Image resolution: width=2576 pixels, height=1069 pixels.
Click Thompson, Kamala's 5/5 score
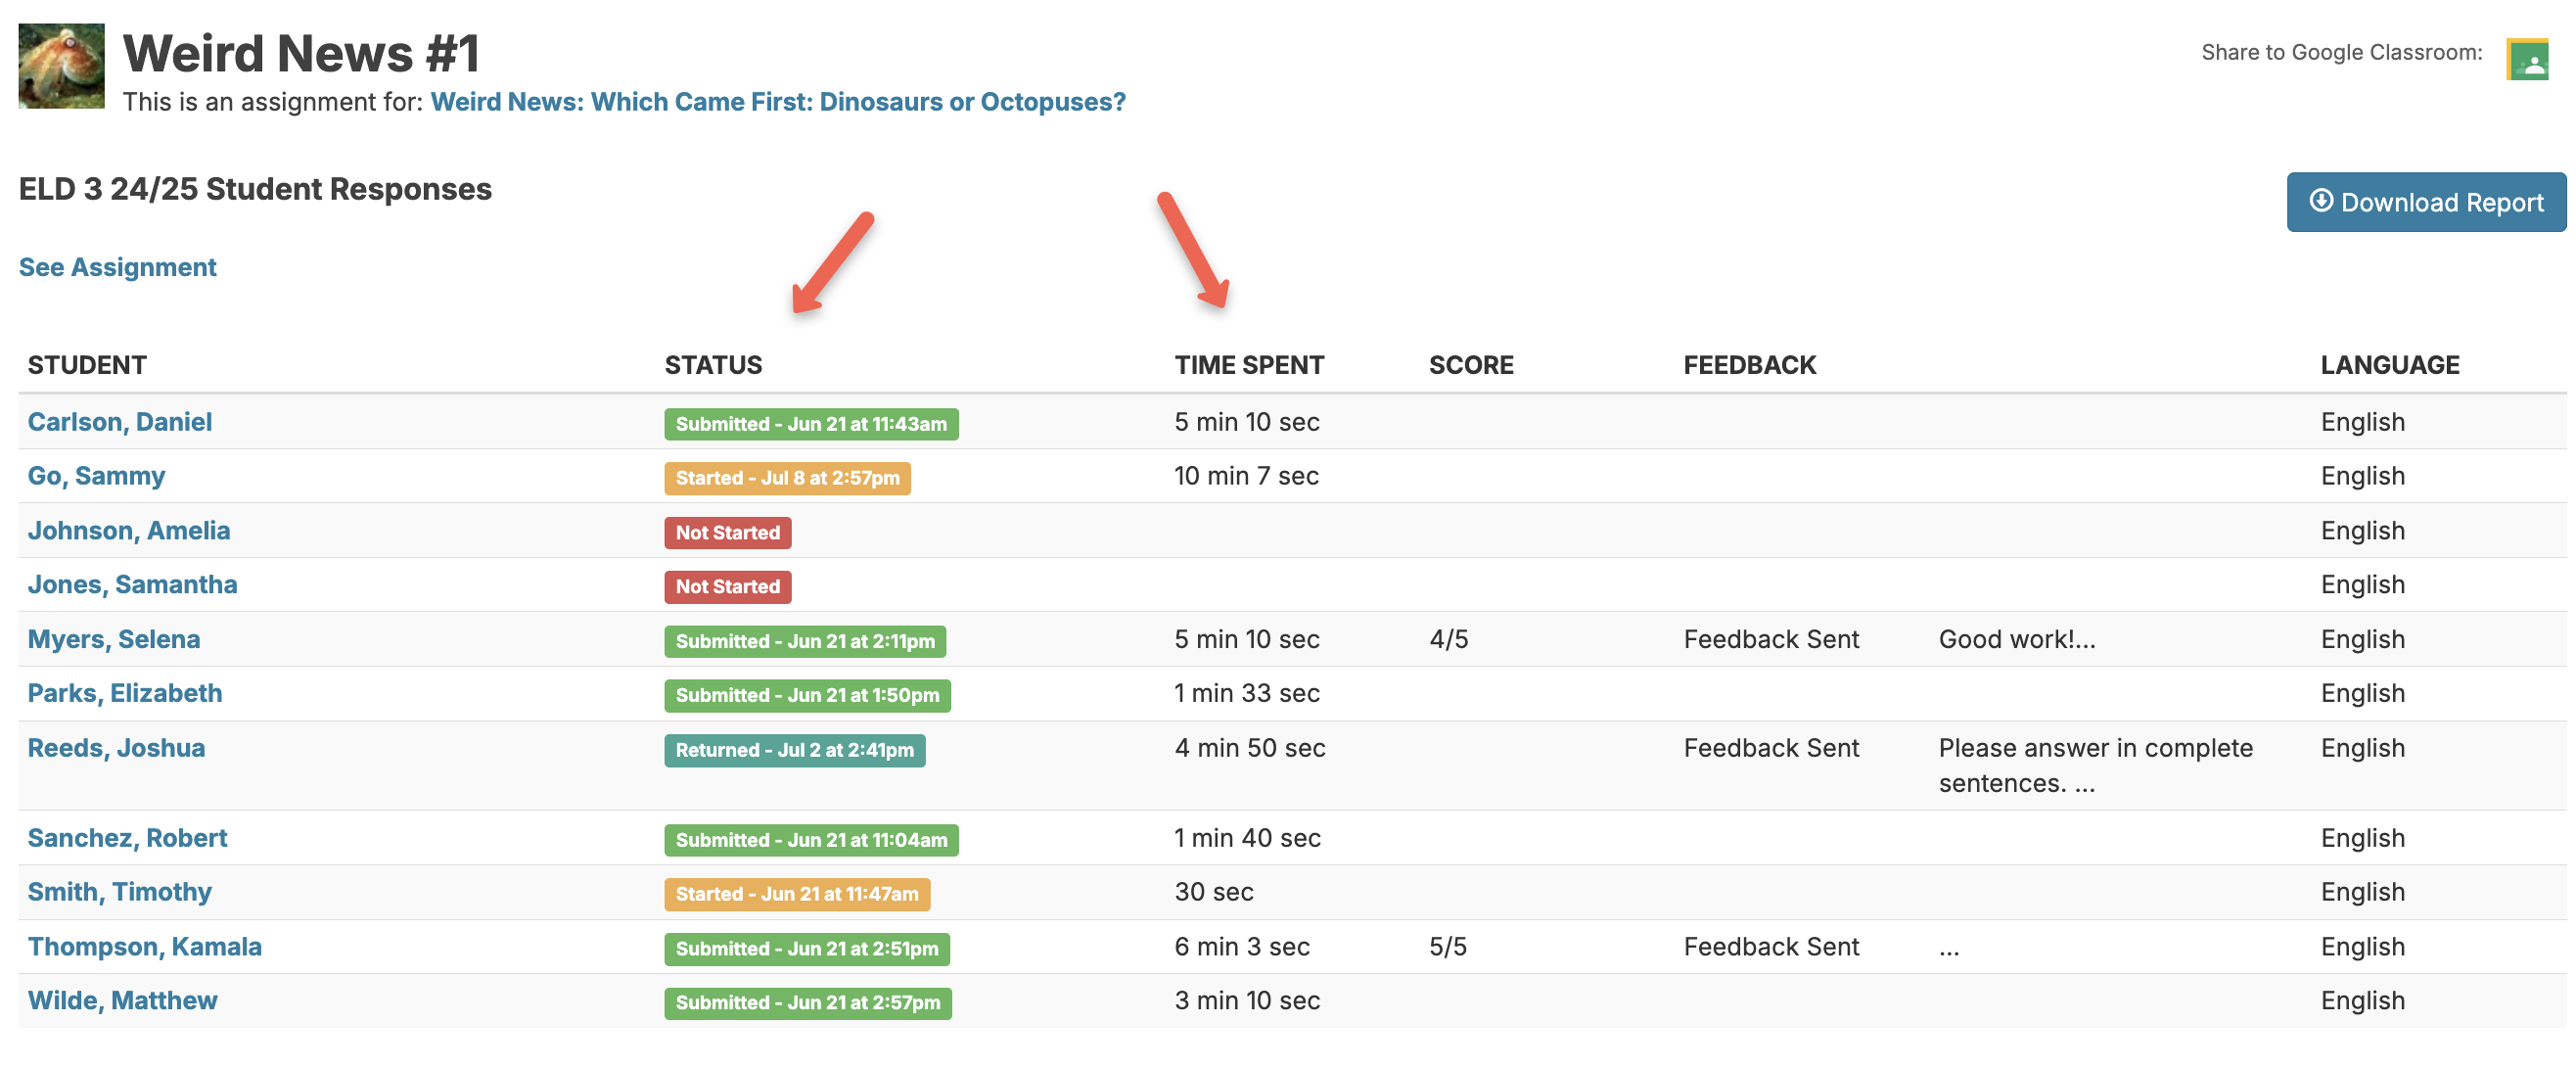[x=1448, y=948]
